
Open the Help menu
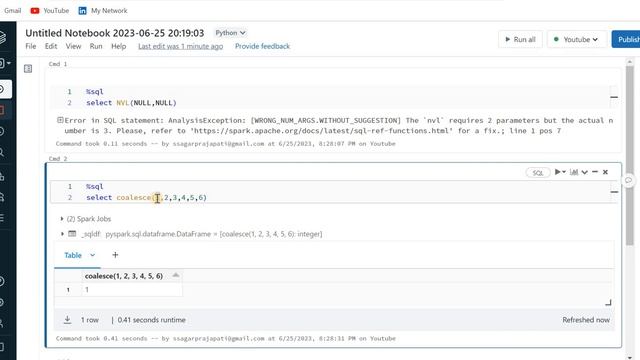[118, 46]
